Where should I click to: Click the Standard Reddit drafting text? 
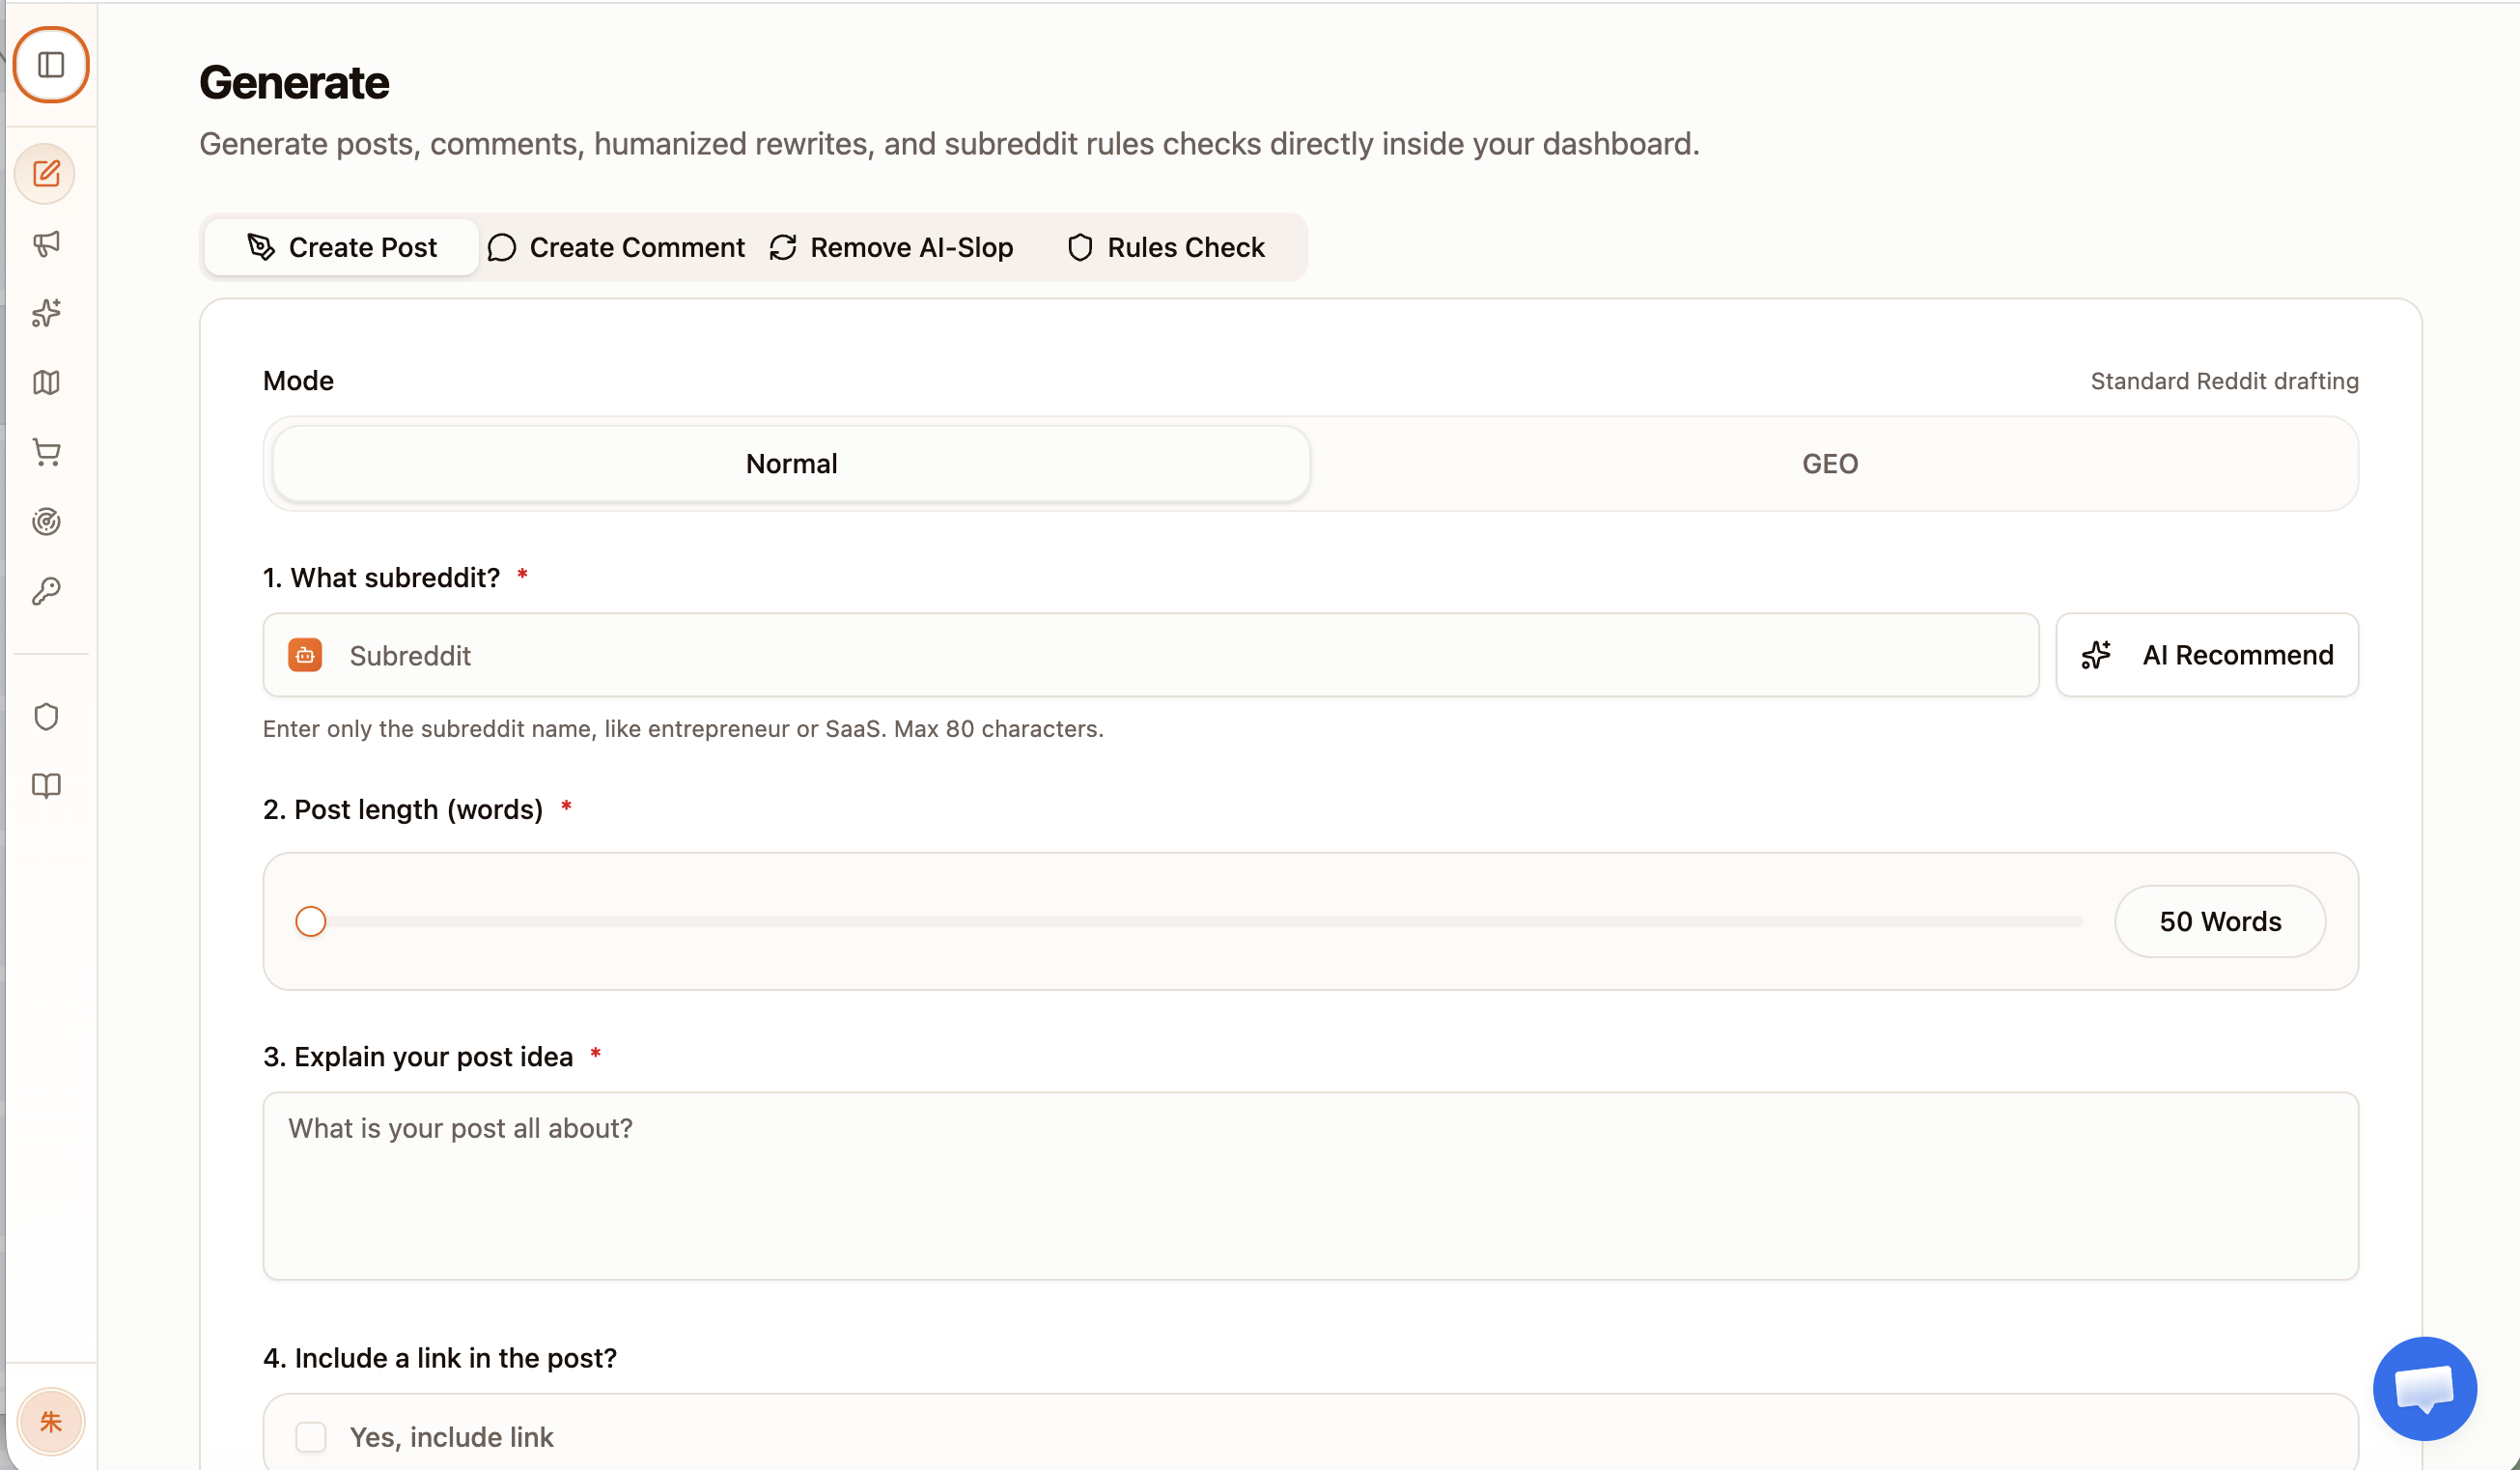pos(2224,381)
